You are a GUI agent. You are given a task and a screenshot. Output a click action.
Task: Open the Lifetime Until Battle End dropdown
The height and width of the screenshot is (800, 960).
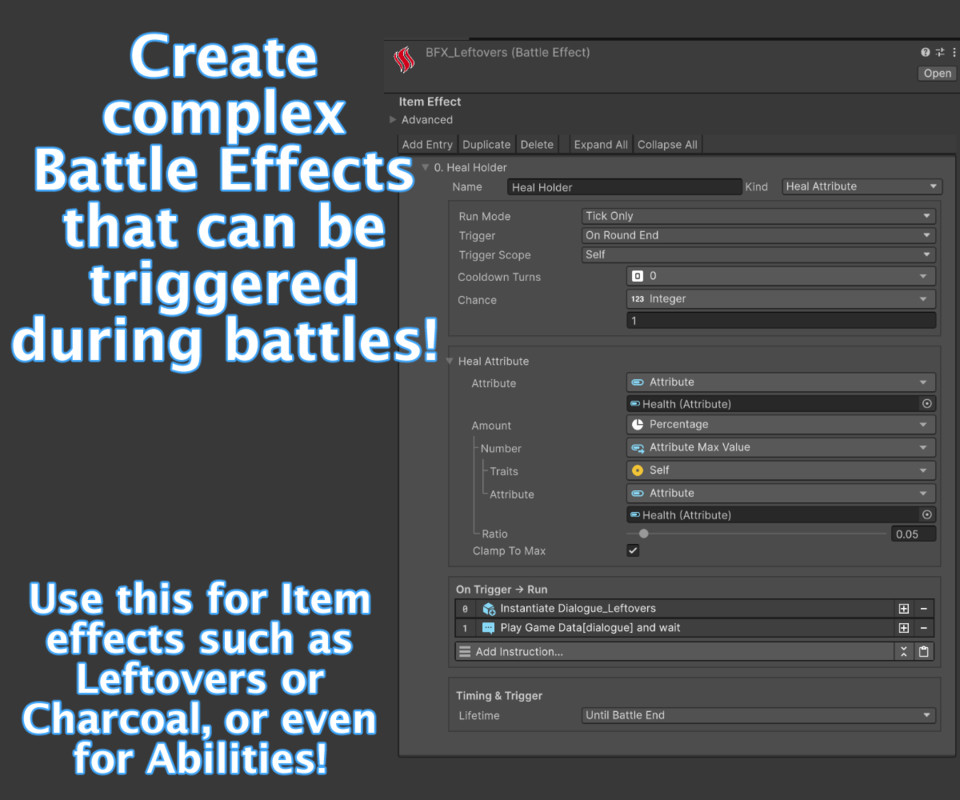(758, 715)
